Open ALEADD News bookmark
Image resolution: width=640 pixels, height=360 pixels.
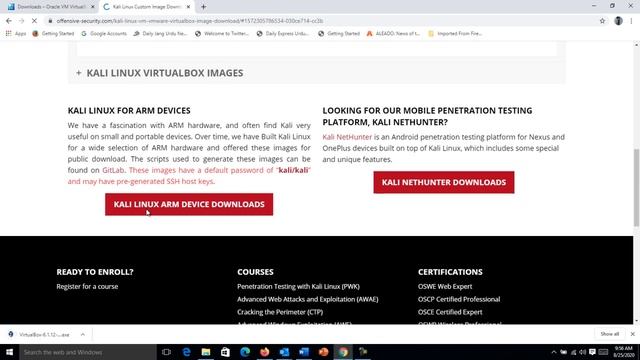click(393, 33)
